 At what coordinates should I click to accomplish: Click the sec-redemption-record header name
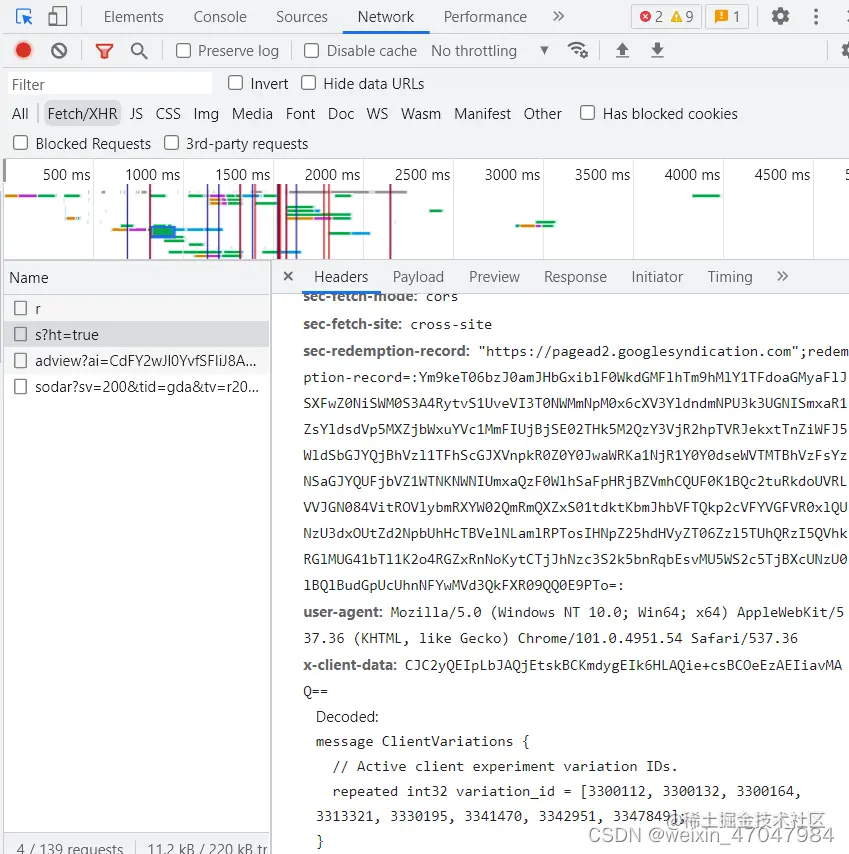(386, 351)
